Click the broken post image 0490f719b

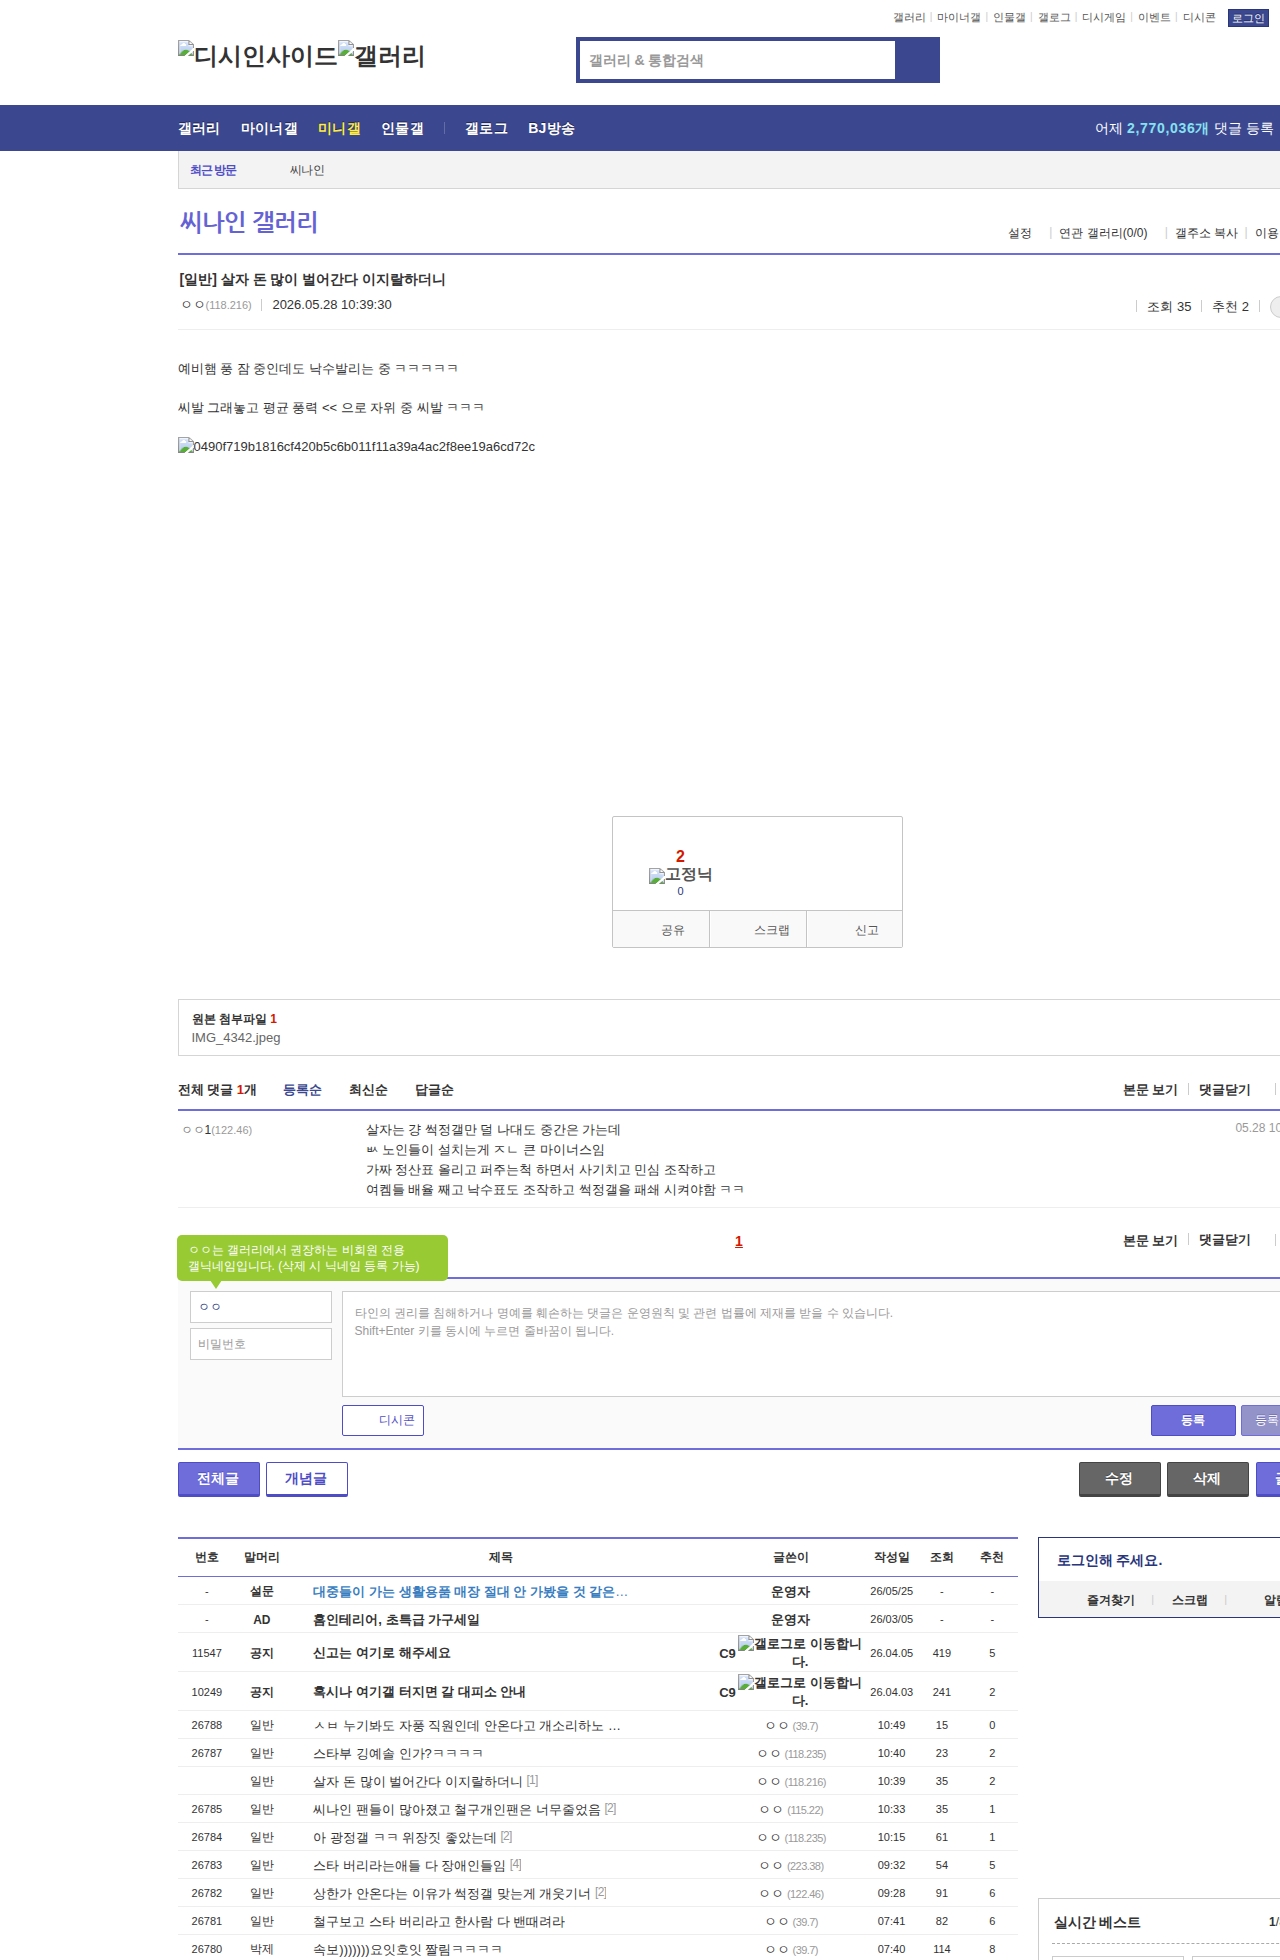[357, 447]
